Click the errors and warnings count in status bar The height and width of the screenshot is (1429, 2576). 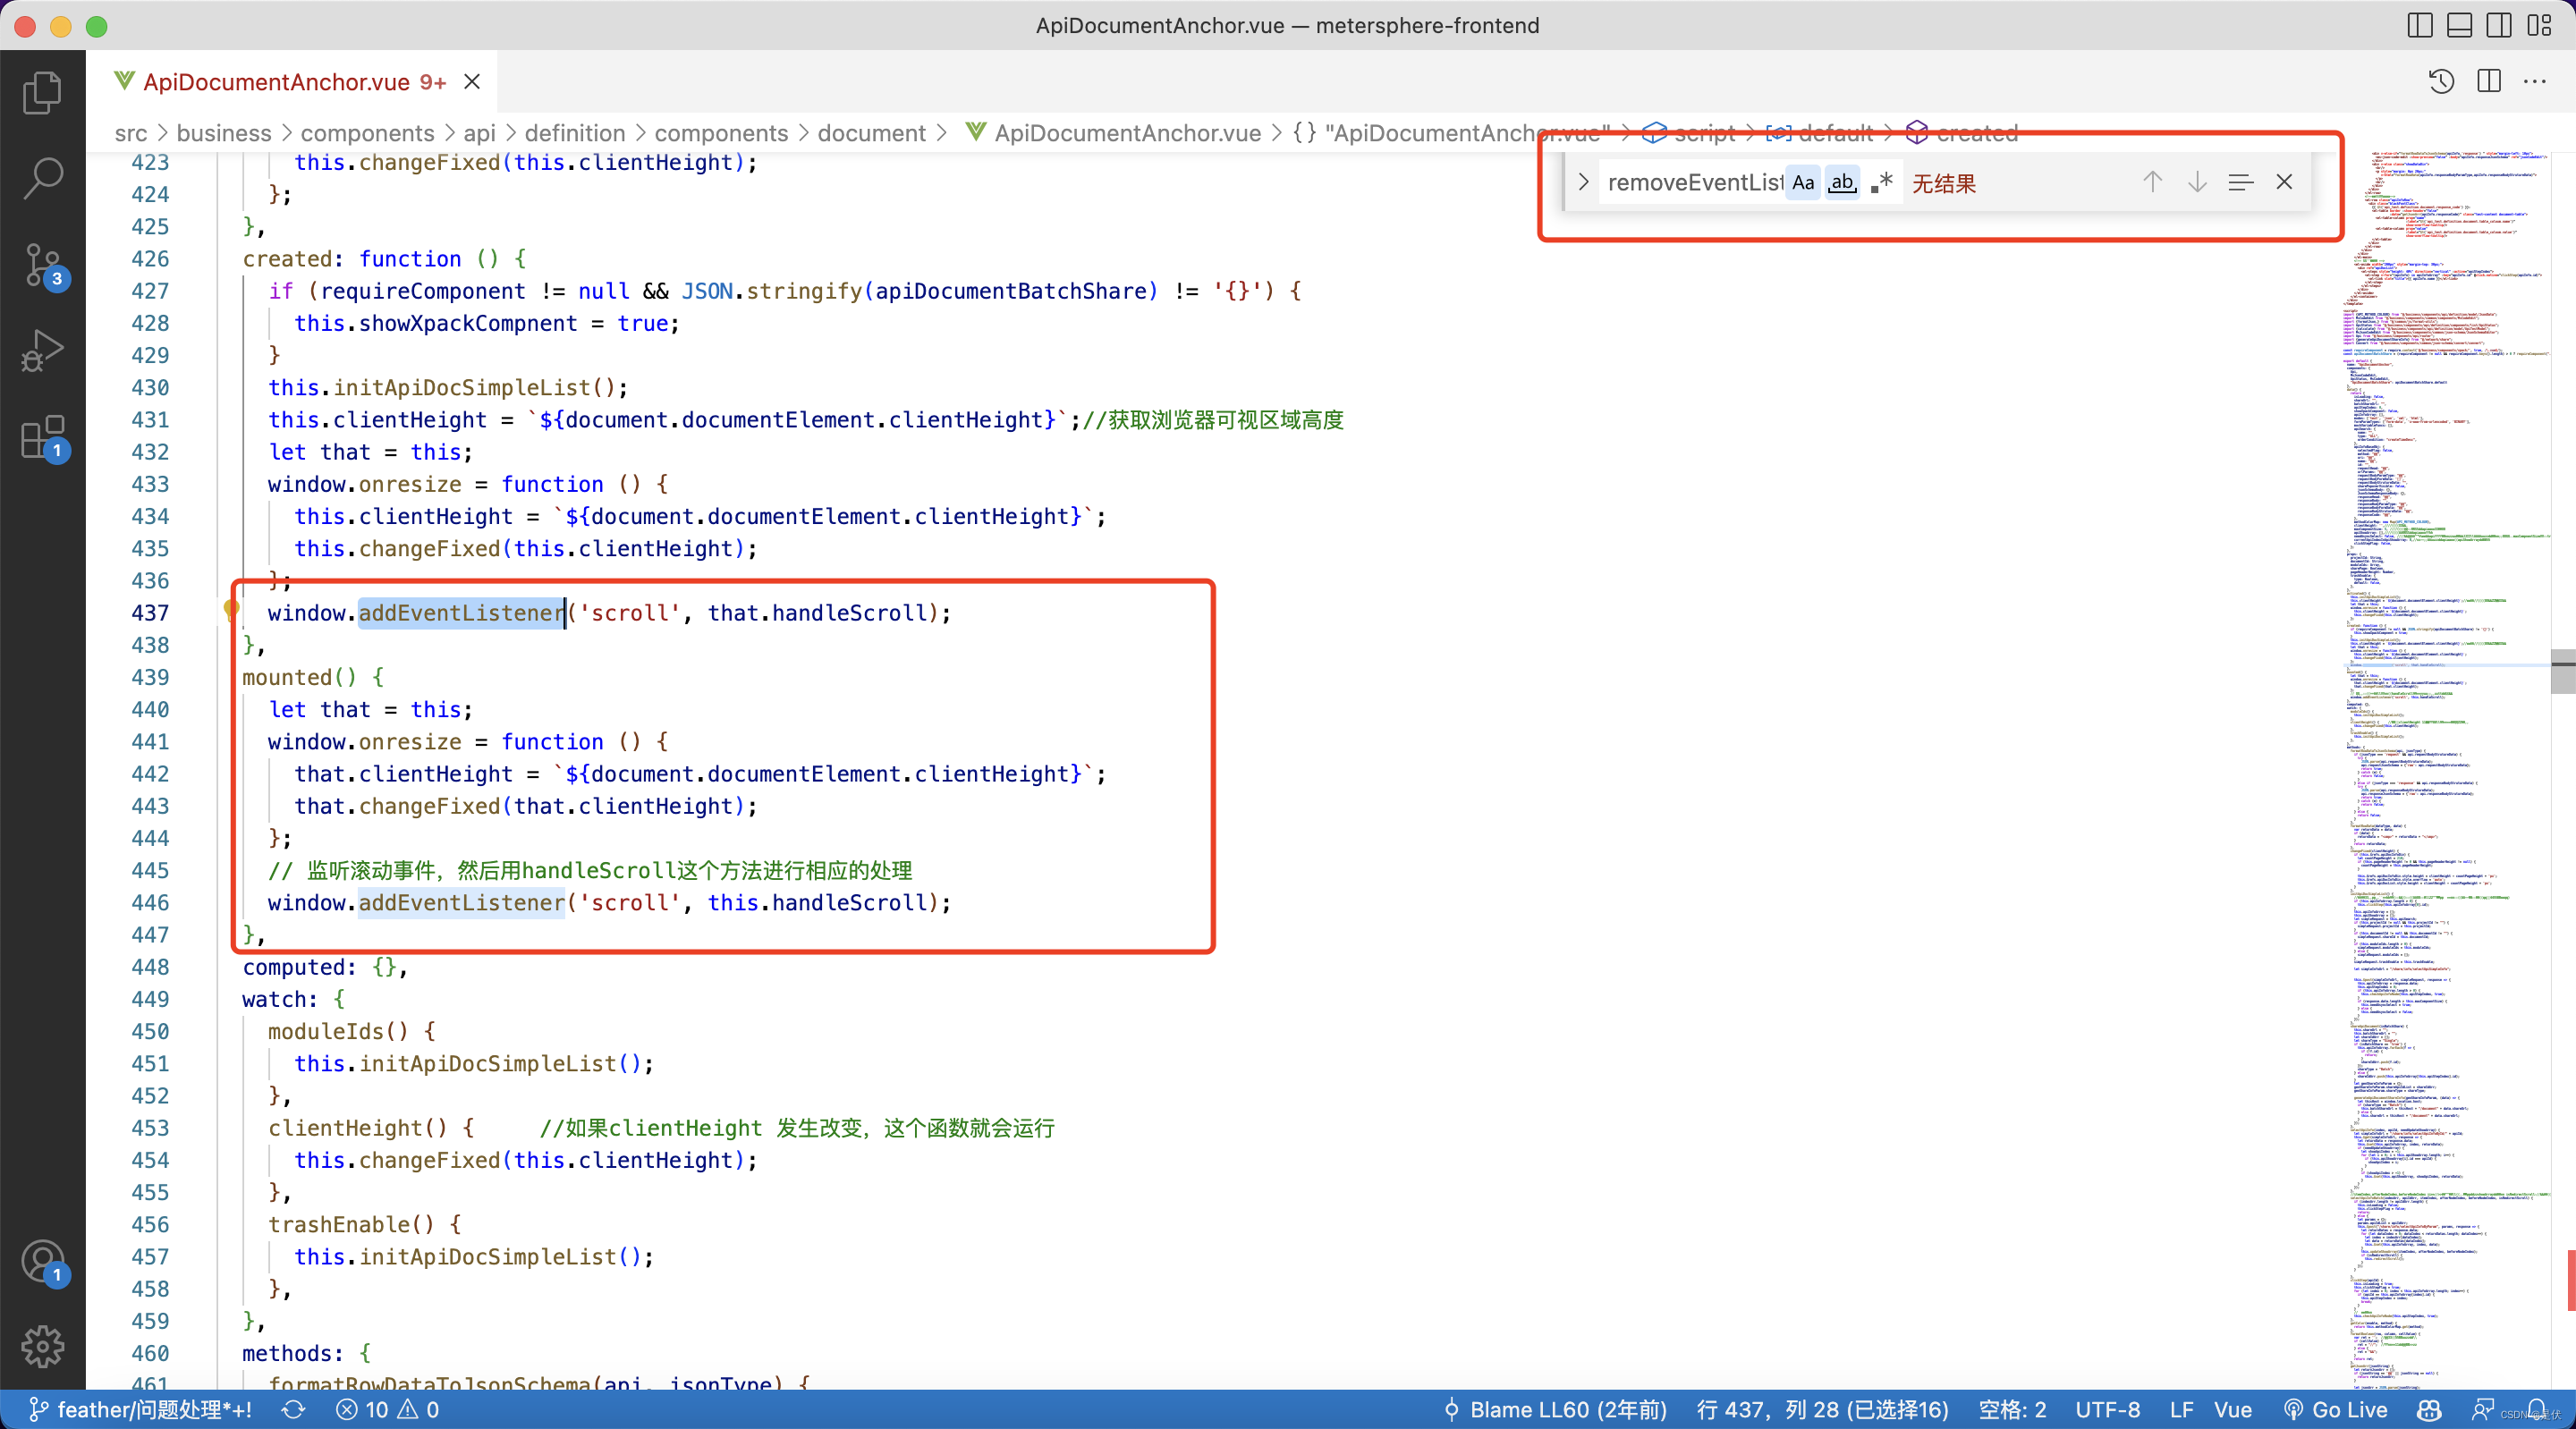point(388,1409)
